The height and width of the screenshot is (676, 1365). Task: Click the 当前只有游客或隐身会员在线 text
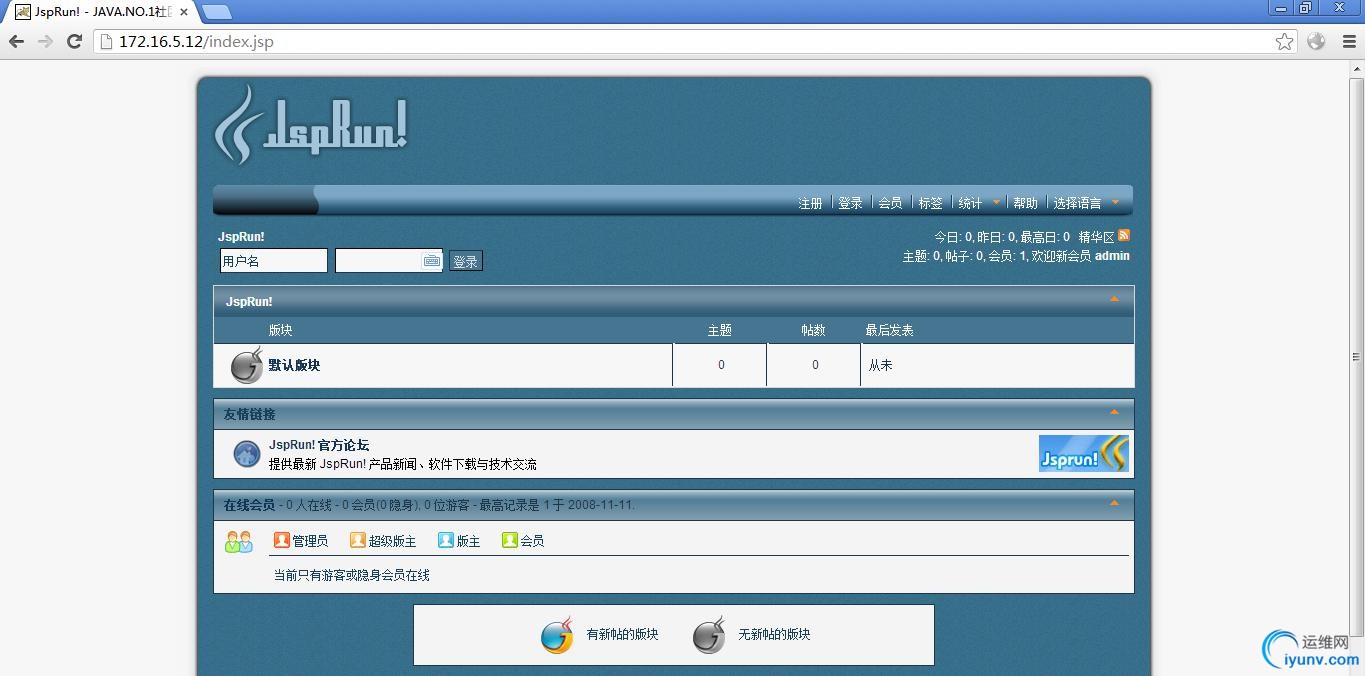[x=352, y=575]
